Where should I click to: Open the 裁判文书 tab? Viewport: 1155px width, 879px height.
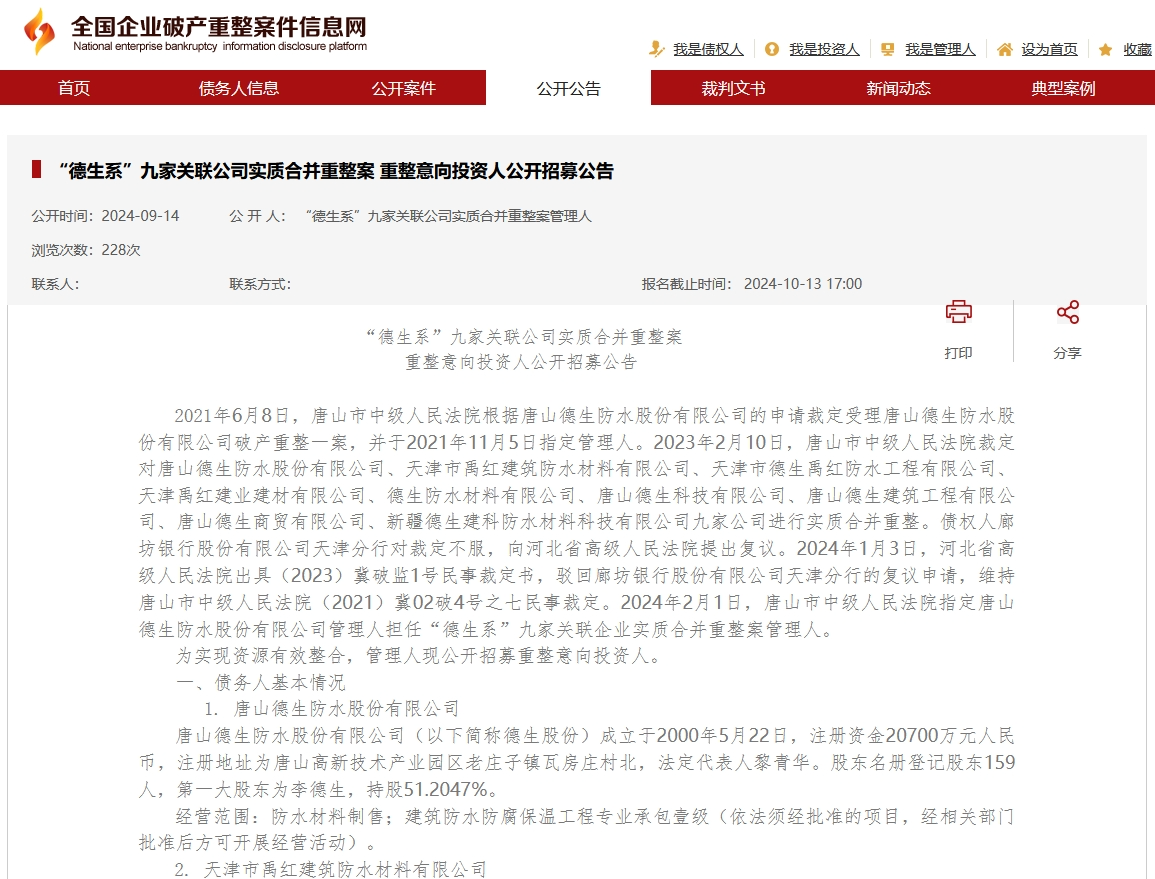(734, 88)
